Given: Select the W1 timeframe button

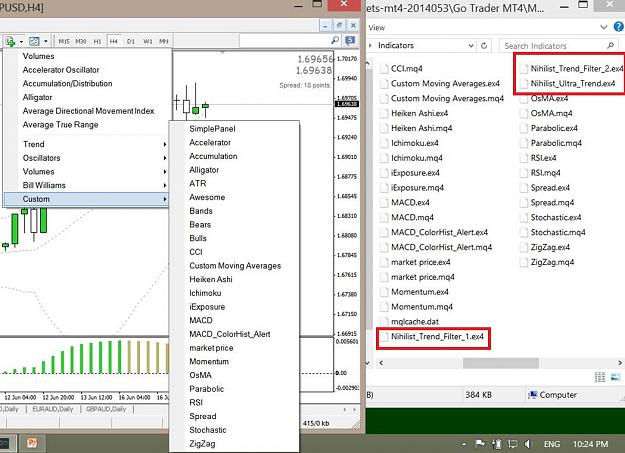Looking at the screenshot, I should [147, 41].
